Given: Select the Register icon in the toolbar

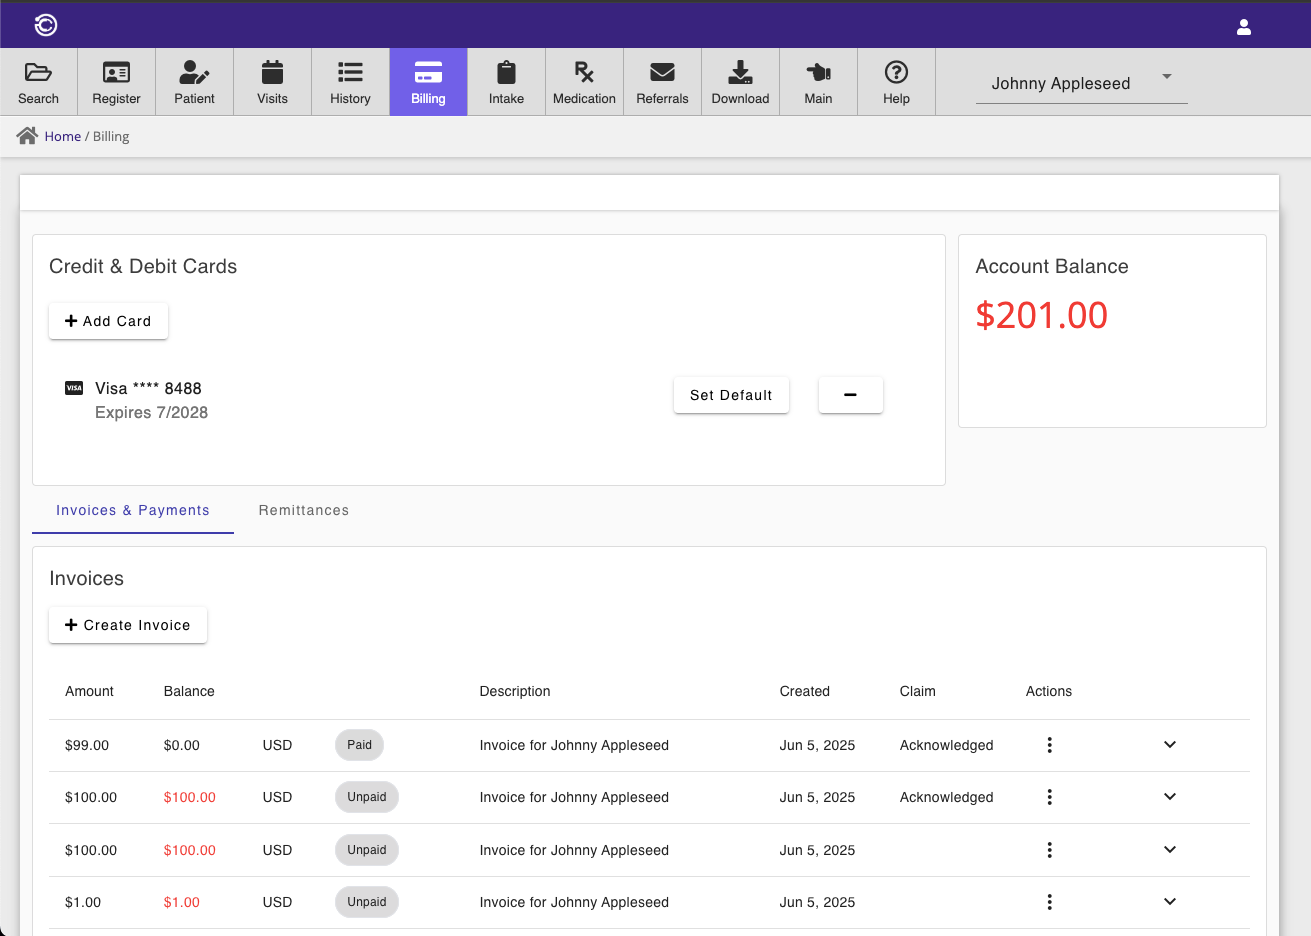Looking at the screenshot, I should click(x=116, y=81).
